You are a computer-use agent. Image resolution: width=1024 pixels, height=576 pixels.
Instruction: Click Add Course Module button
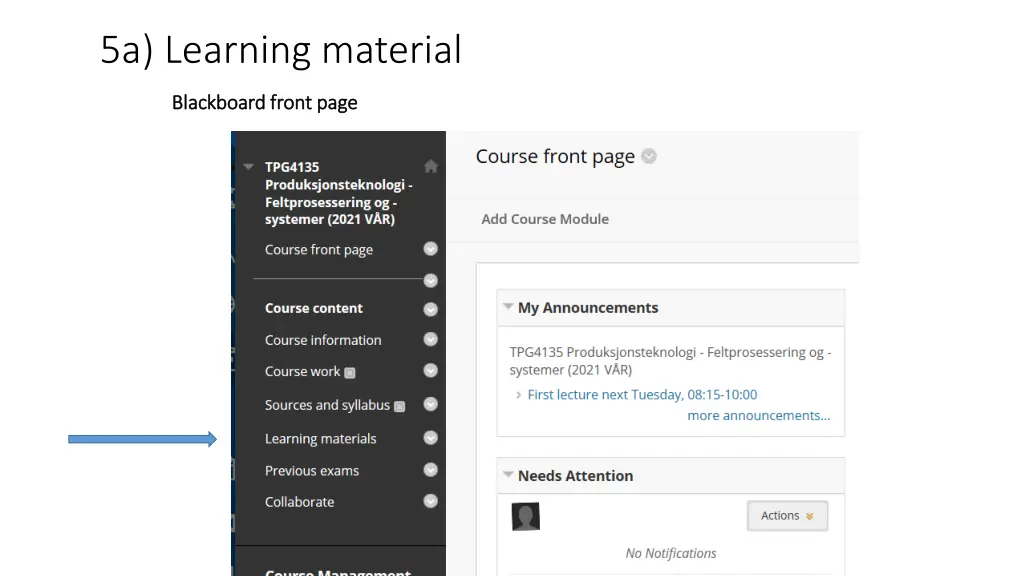tap(544, 219)
